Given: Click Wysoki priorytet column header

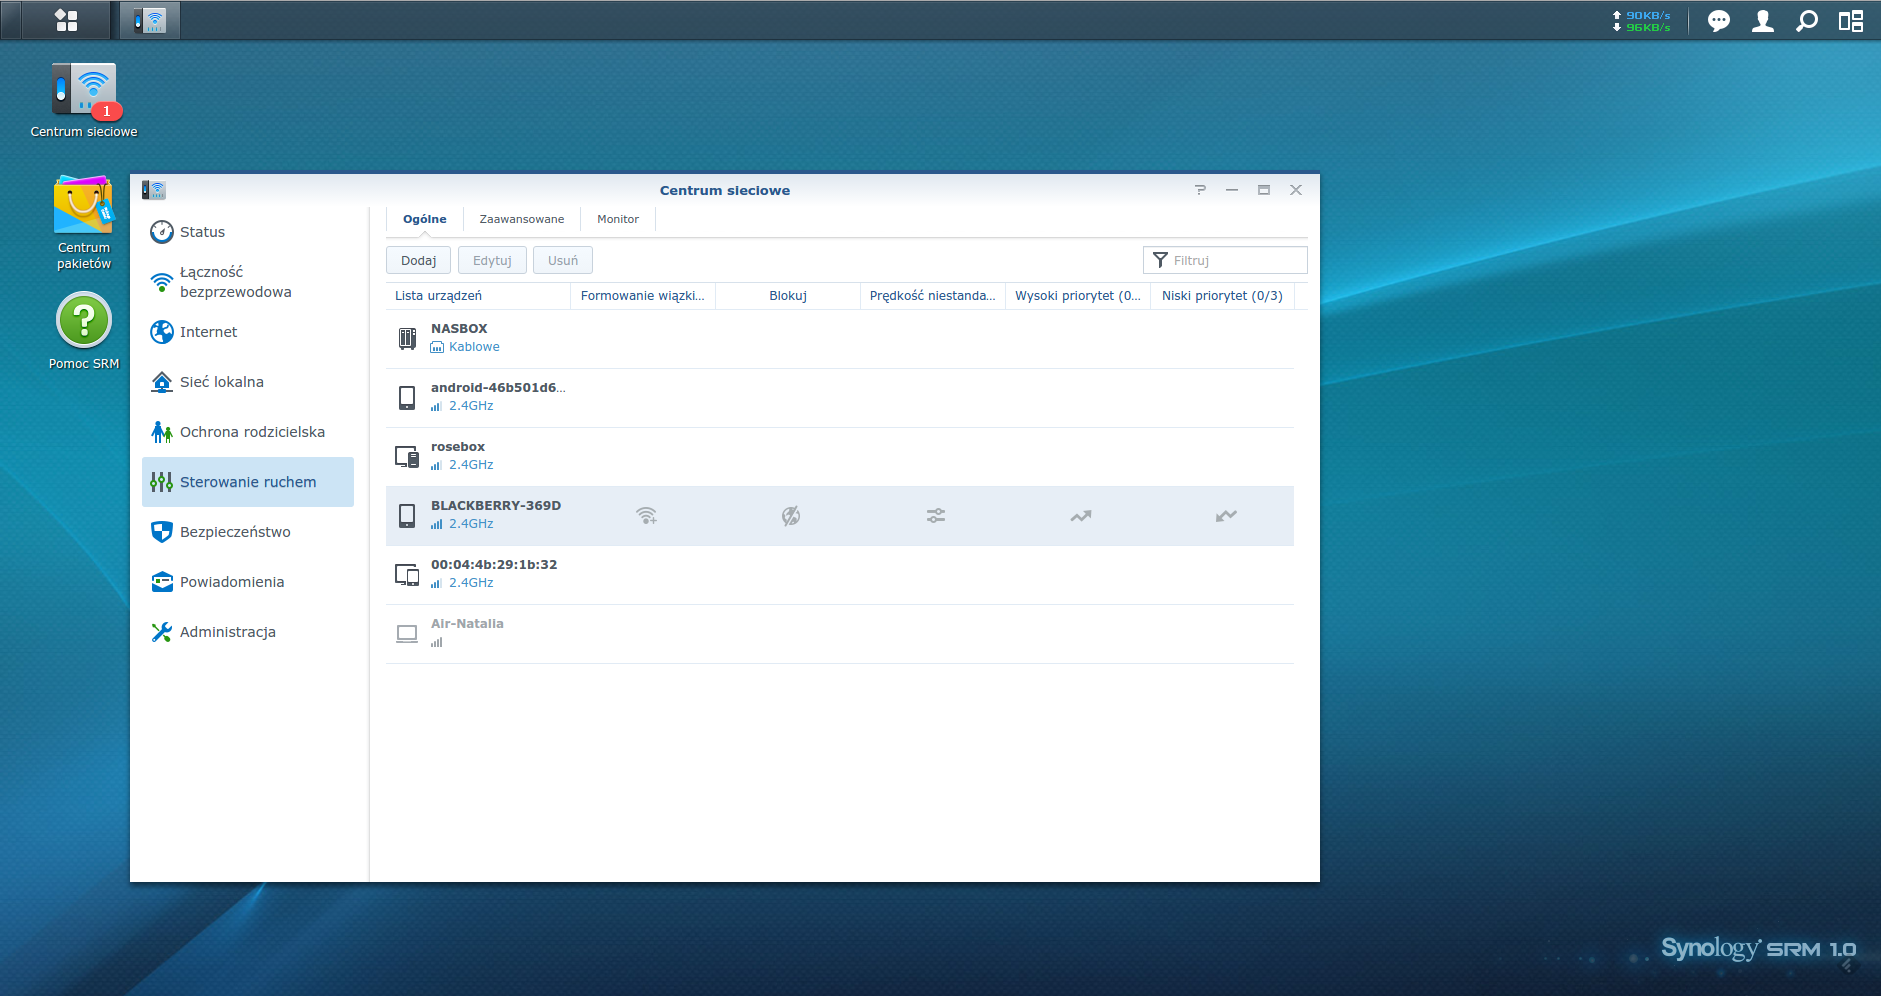Looking at the screenshot, I should [x=1078, y=296].
